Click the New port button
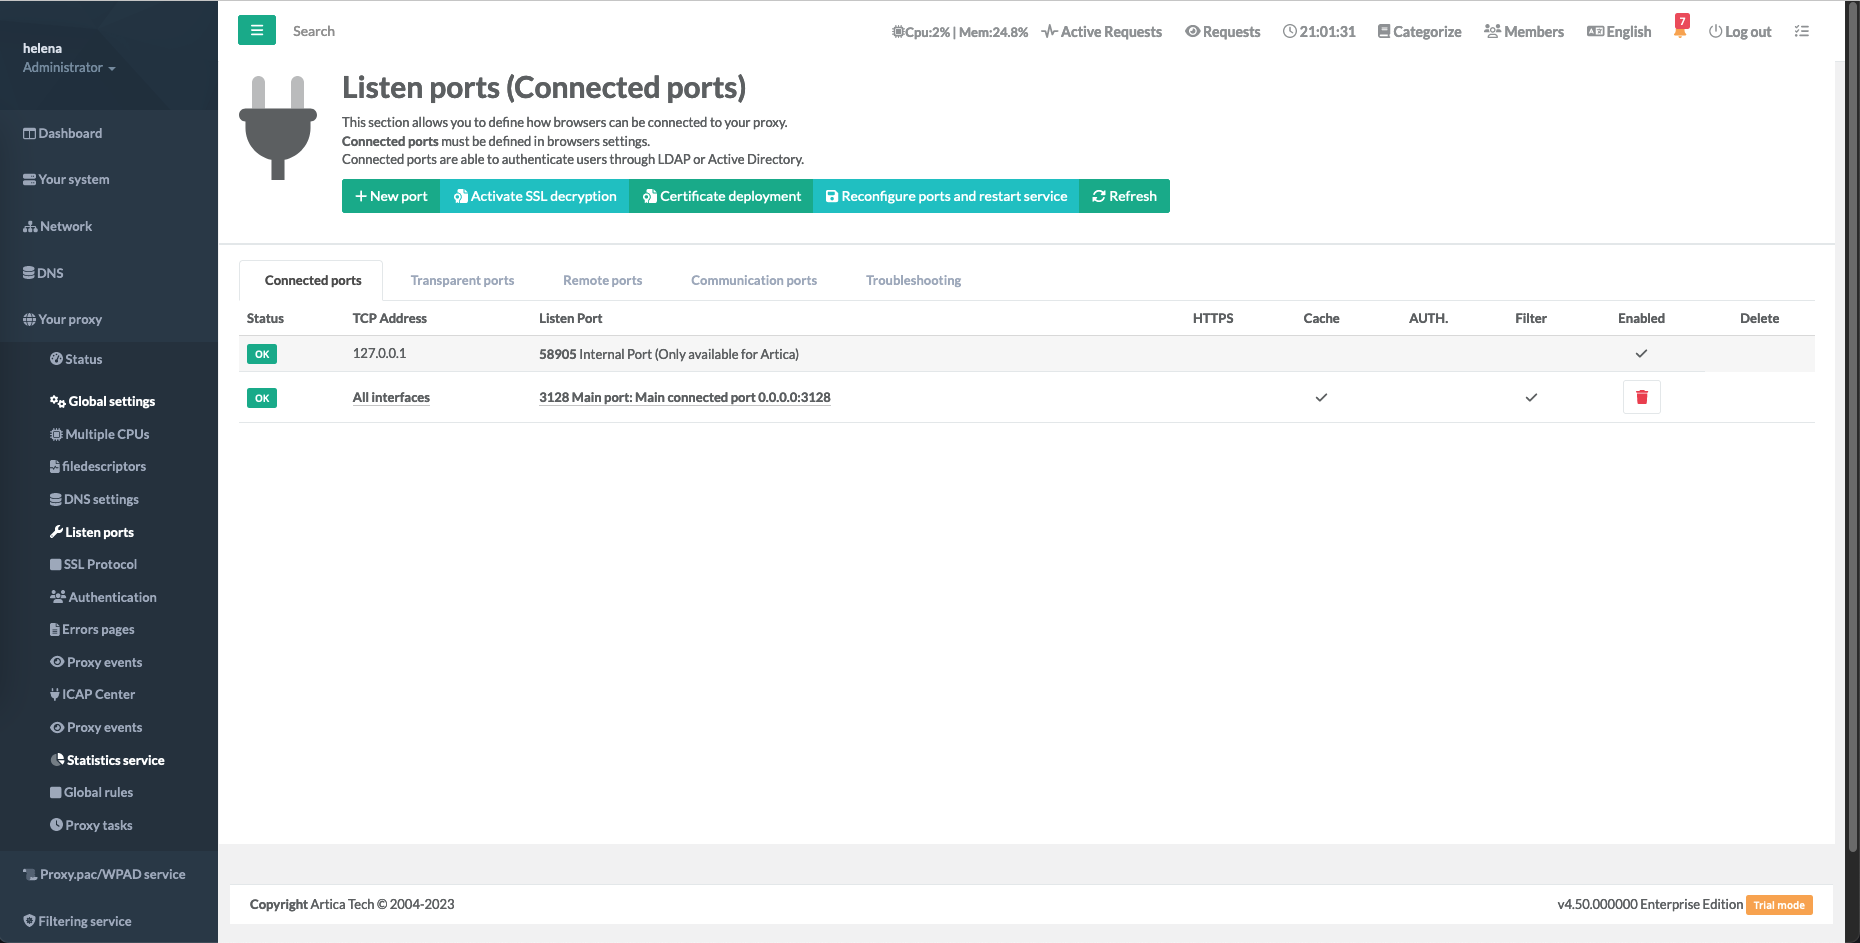This screenshot has width=1860, height=943. [x=391, y=197]
